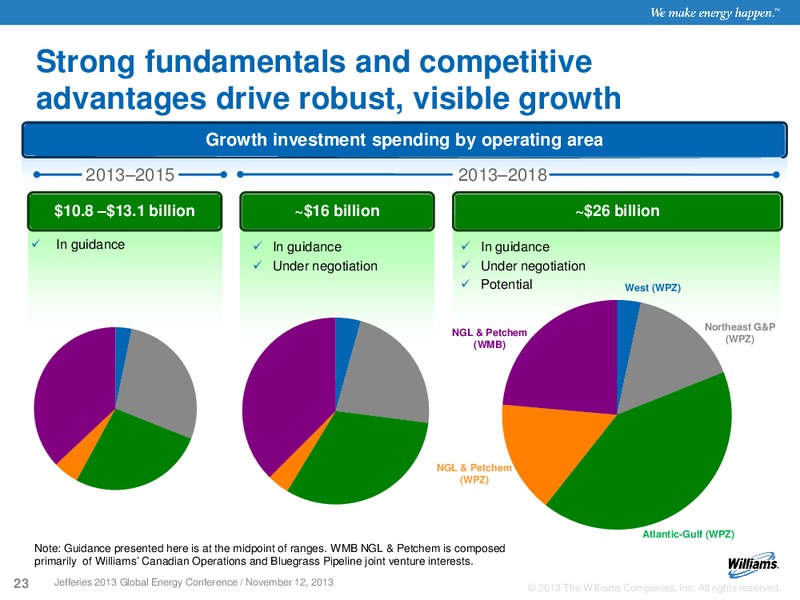Click 'In guidance' under ~$26 billion

(x=515, y=247)
